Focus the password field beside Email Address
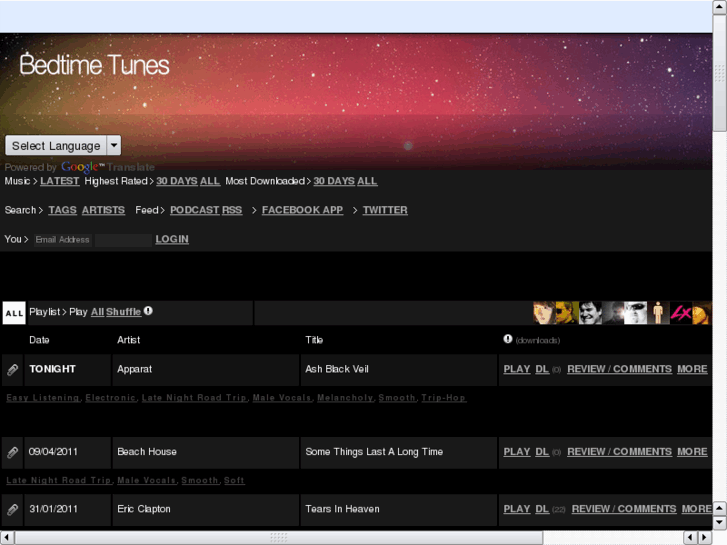Screen dimensions: 727x545 point(123,240)
